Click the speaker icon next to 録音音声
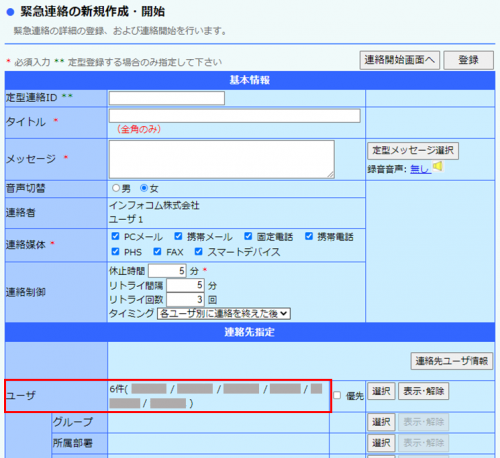 click(x=438, y=166)
